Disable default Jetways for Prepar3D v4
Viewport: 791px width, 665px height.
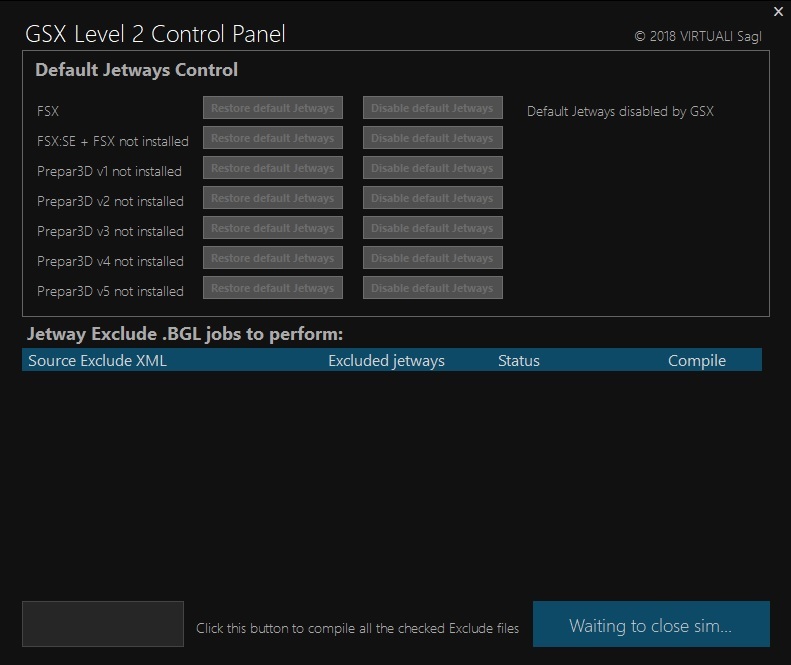tap(432, 258)
